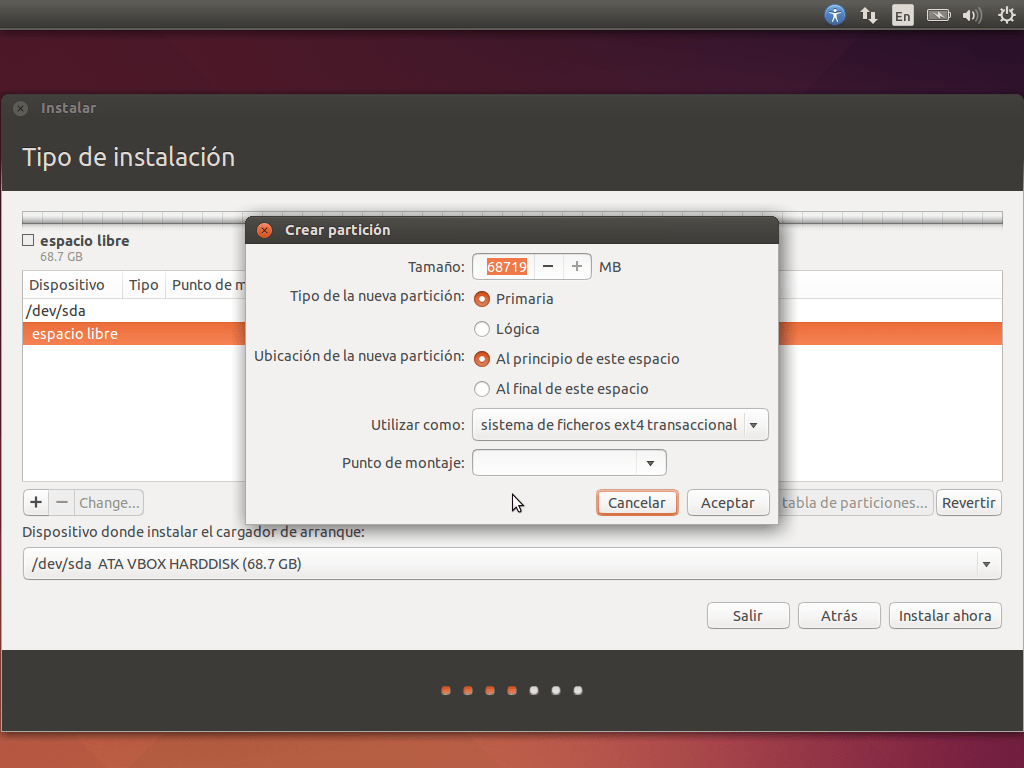
Task: Open the accessibility menu icon
Action: (x=835, y=15)
